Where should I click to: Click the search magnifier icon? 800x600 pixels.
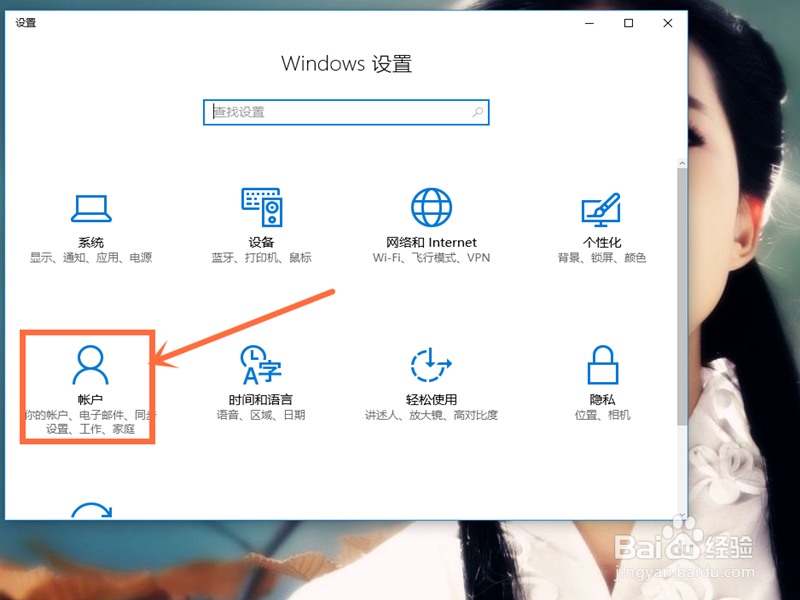click(478, 112)
